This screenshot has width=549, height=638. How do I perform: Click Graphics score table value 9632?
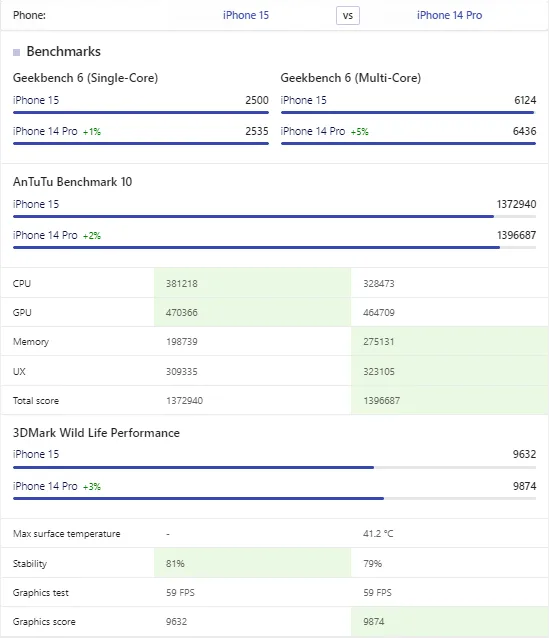[x=176, y=621]
